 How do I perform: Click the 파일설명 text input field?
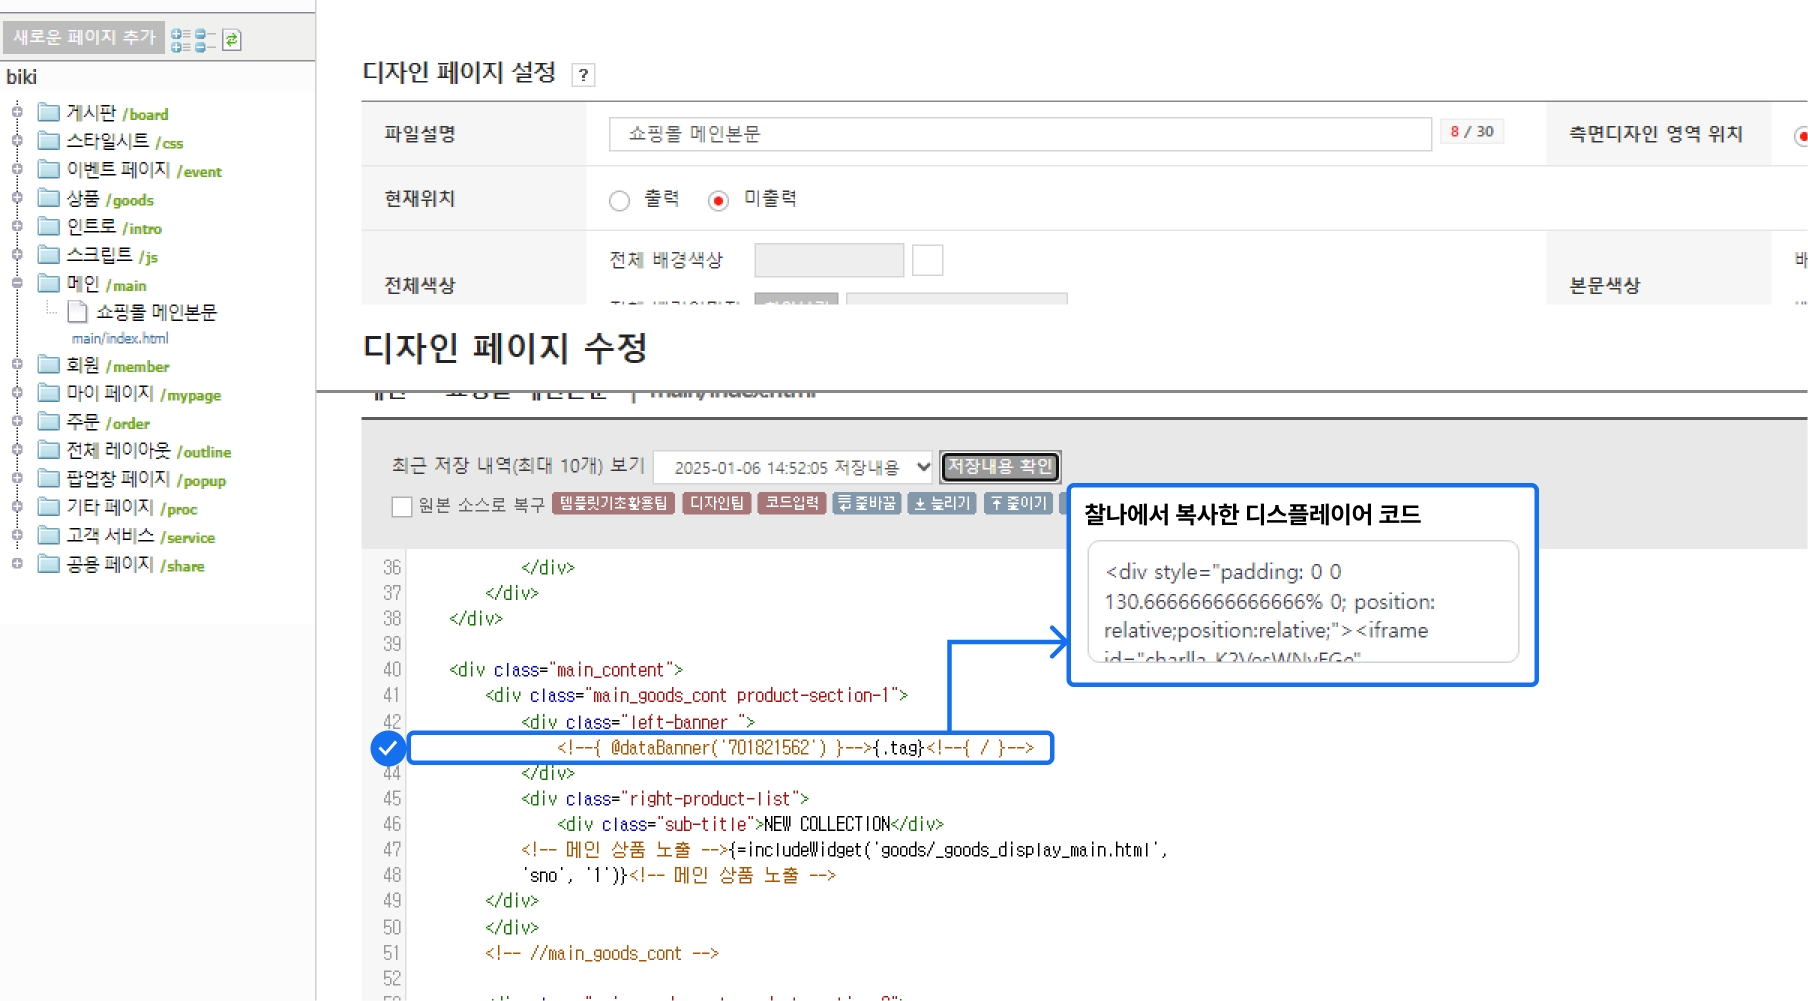point(1019,134)
